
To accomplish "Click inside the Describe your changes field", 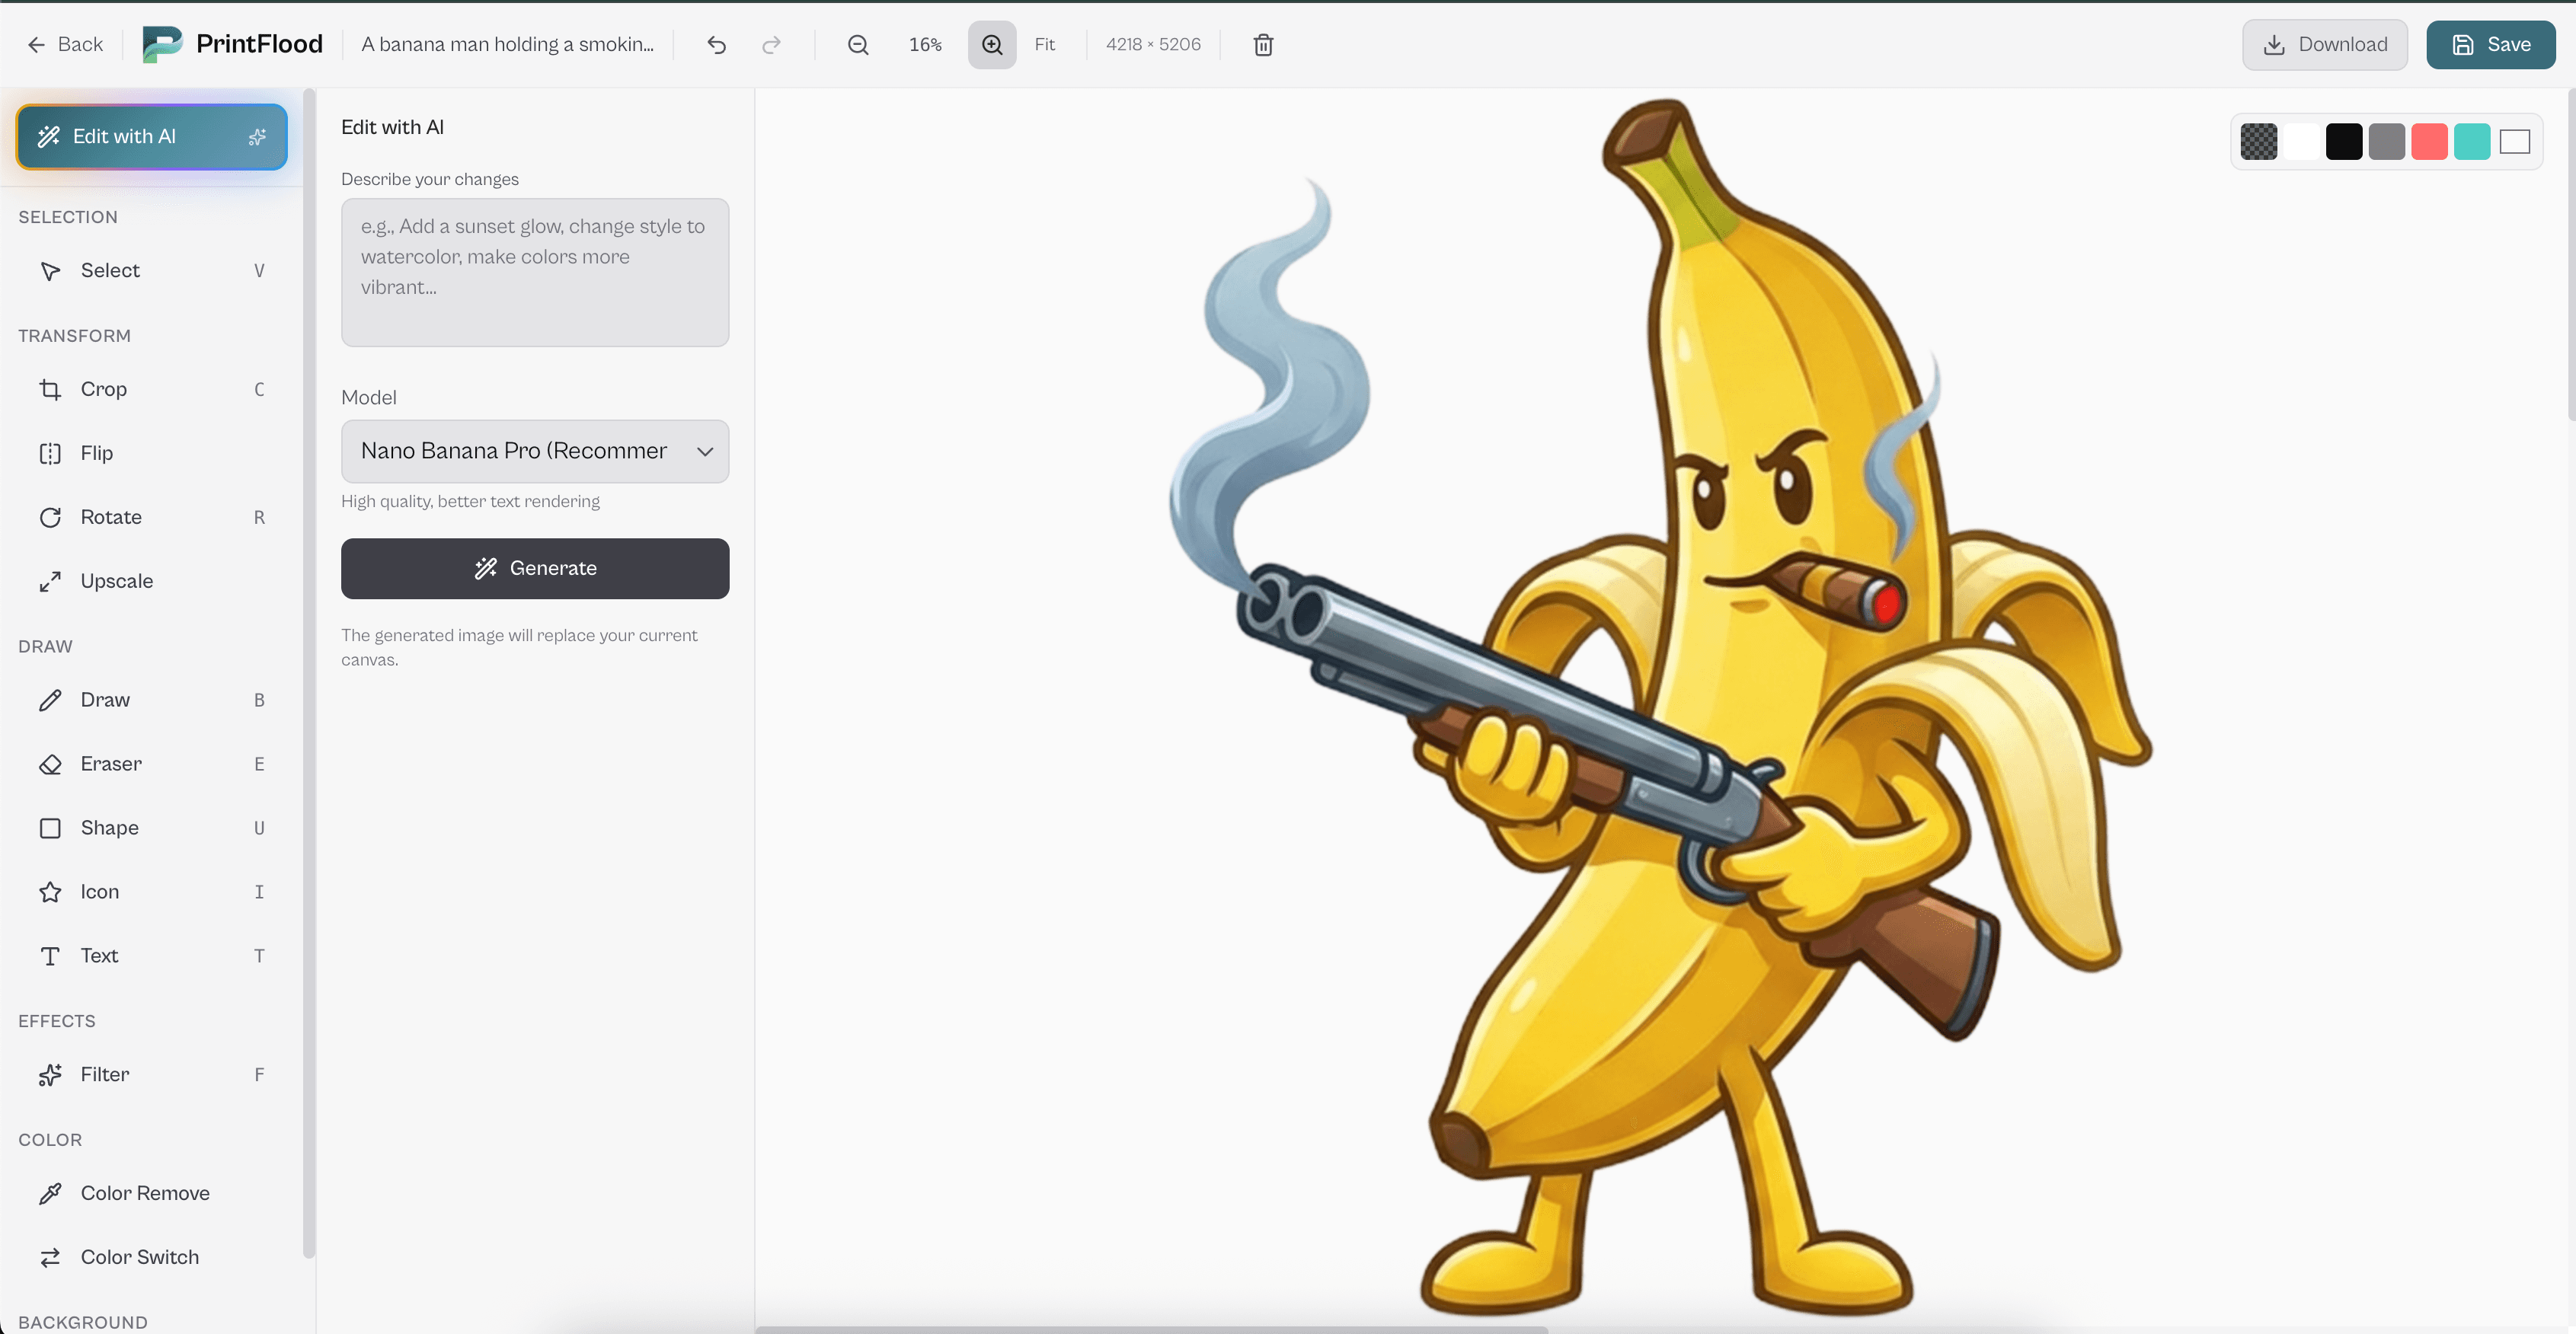I will pyautogui.click(x=535, y=272).
